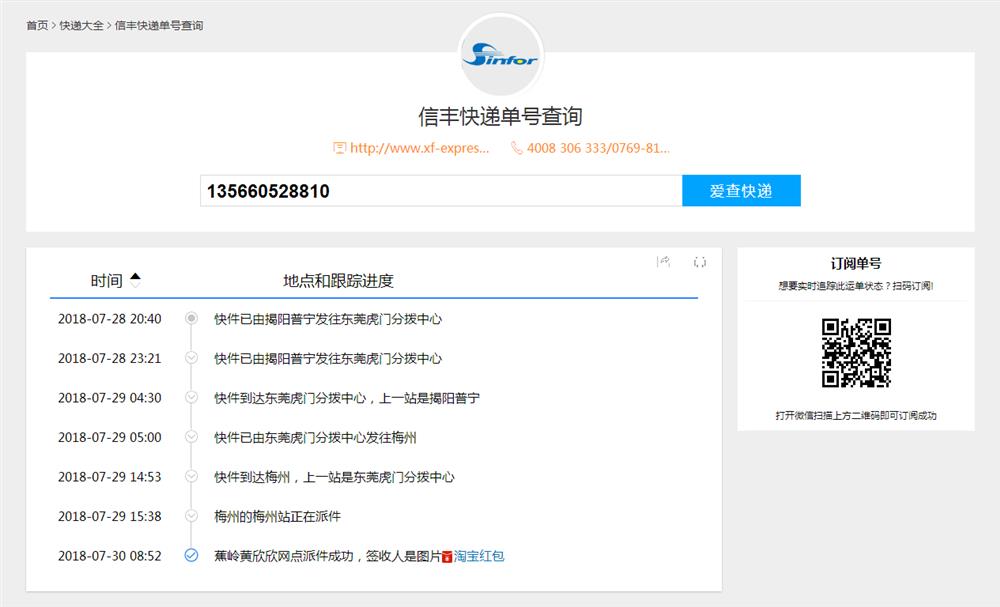This screenshot has height=607, width=1000.
Task: Click the 打开微信扫描上方二维码即可订阅成功 text
Action: coord(856,416)
